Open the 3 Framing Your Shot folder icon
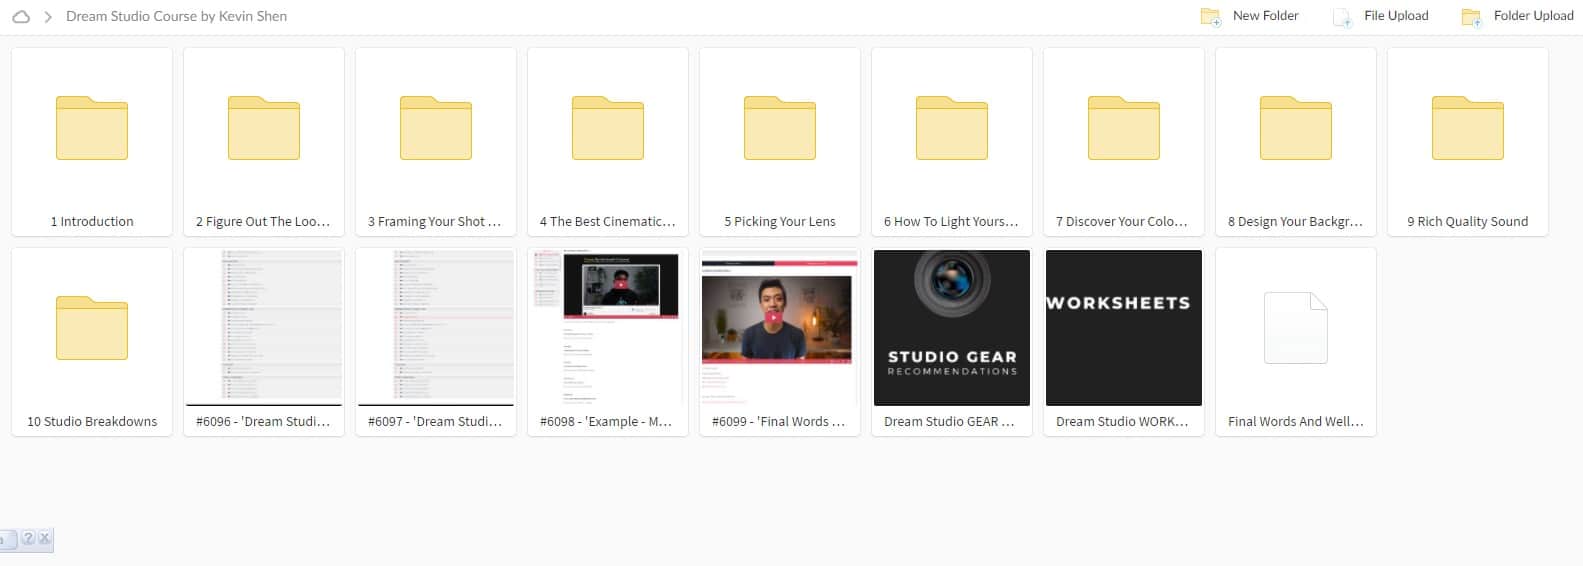 pos(436,128)
